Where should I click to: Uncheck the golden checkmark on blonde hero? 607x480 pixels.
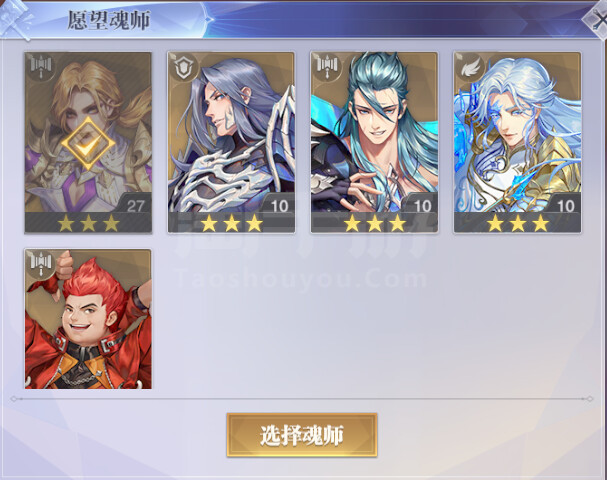pyautogui.click(x=88, y=143)
